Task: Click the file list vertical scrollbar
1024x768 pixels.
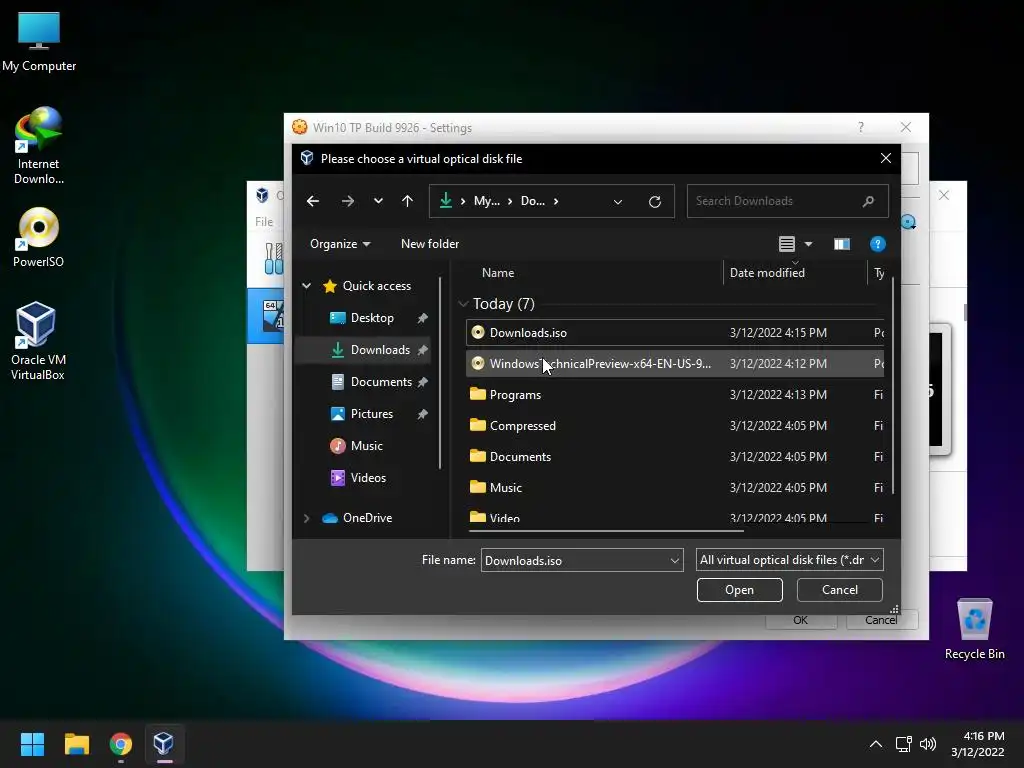Action: [892, 385]
